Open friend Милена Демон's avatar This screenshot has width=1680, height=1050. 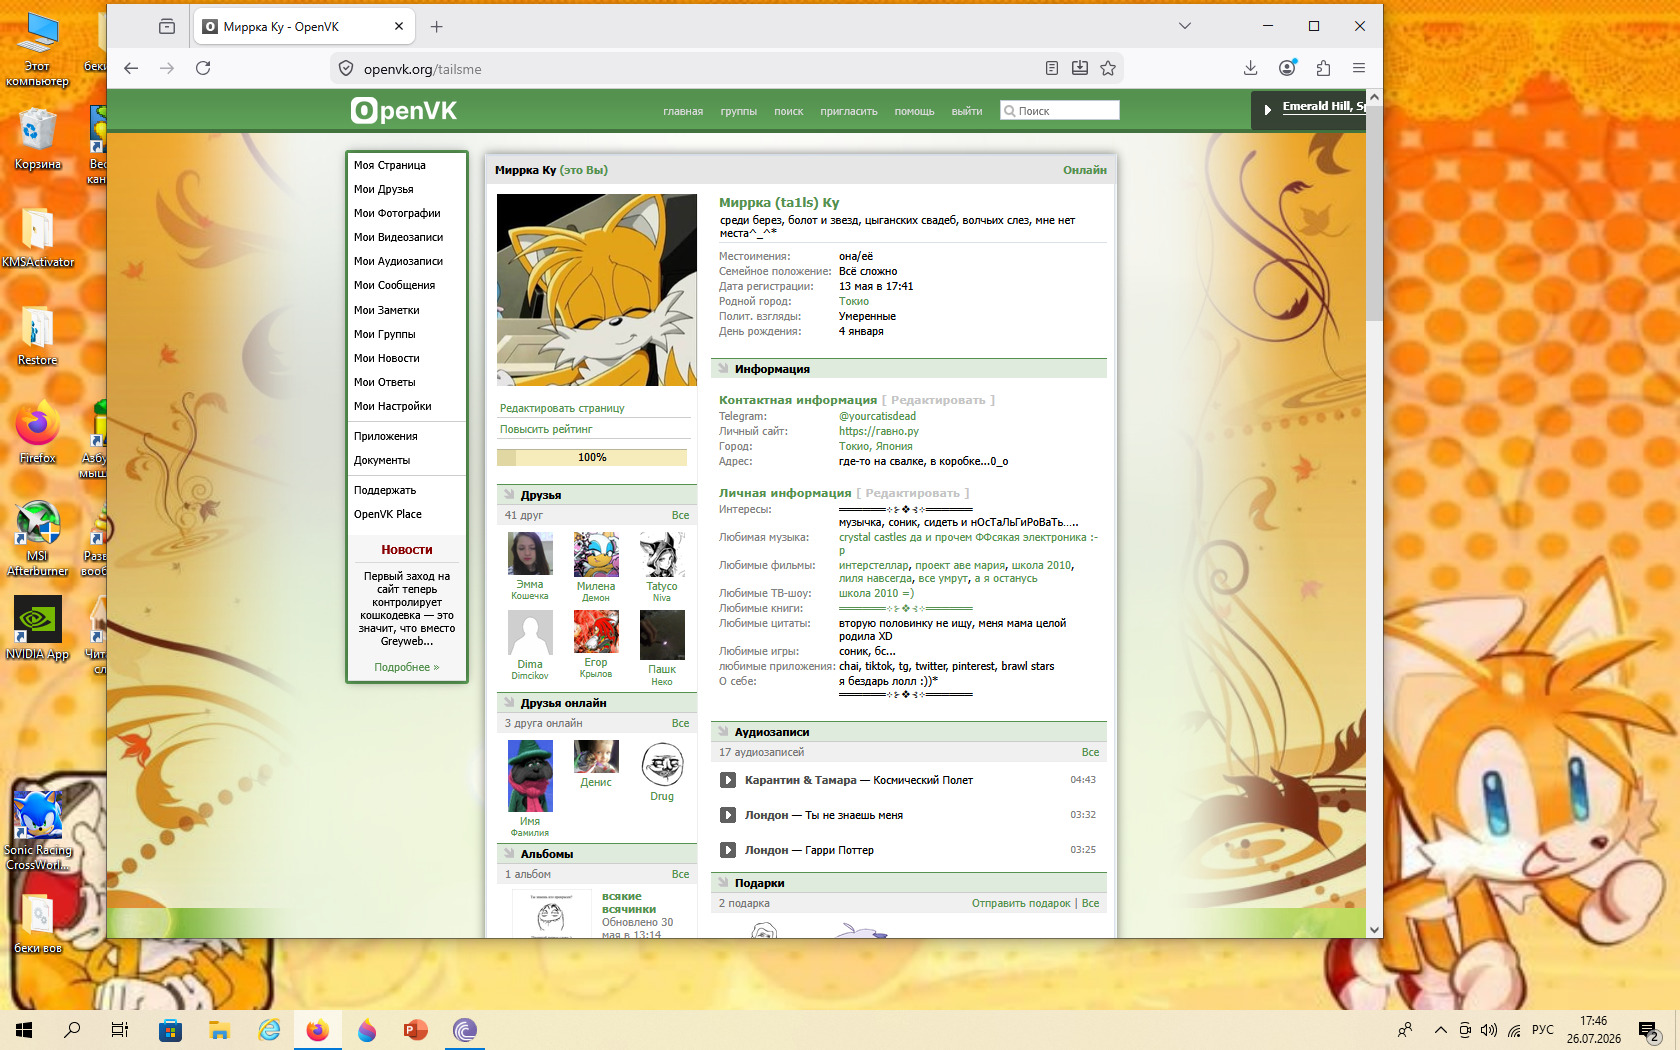pos(596,554)
